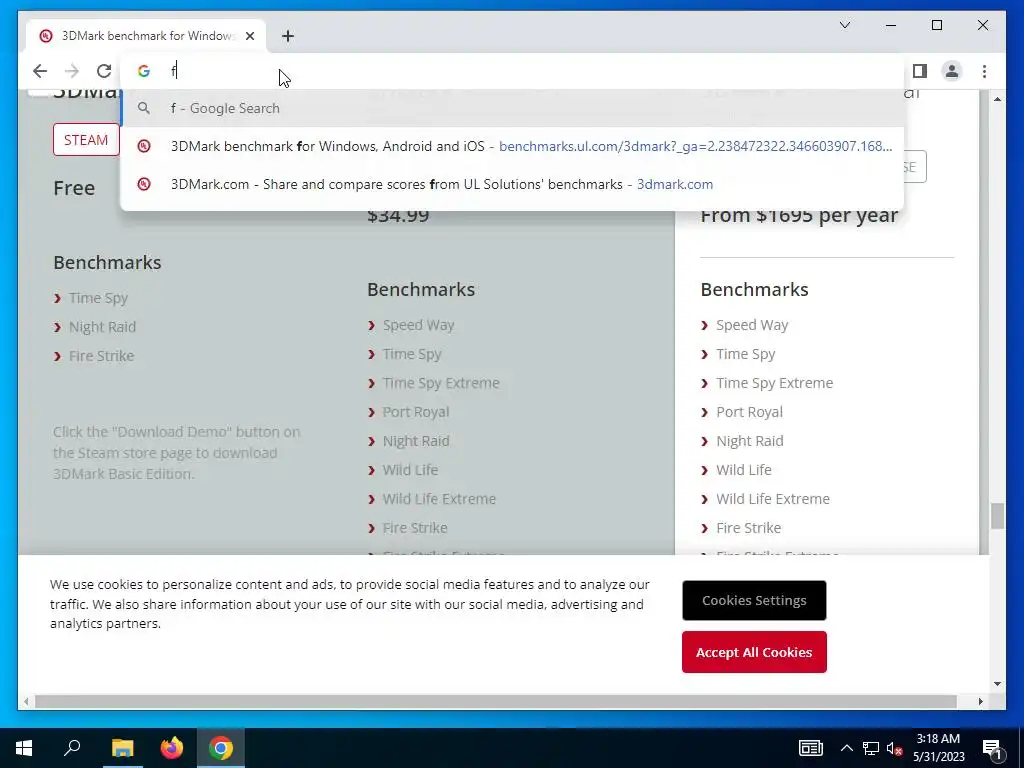Open the tab search chevron in title bar
This screenshot has width=1024, height=768.
(x=844, y=25)
